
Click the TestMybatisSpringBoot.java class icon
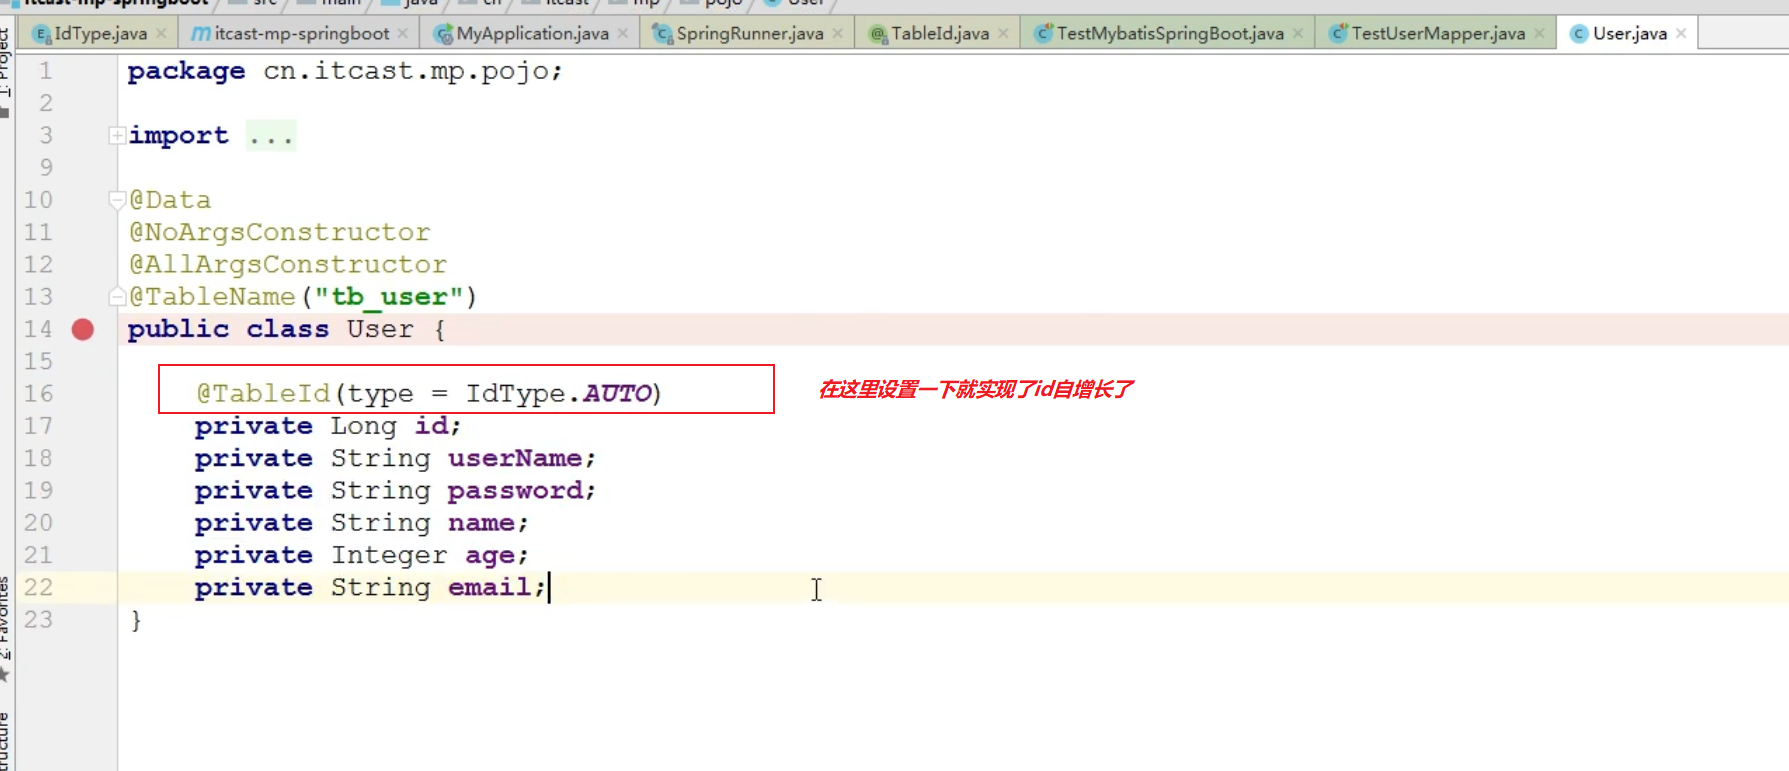pyautogui.click(x=1043, y=34)
